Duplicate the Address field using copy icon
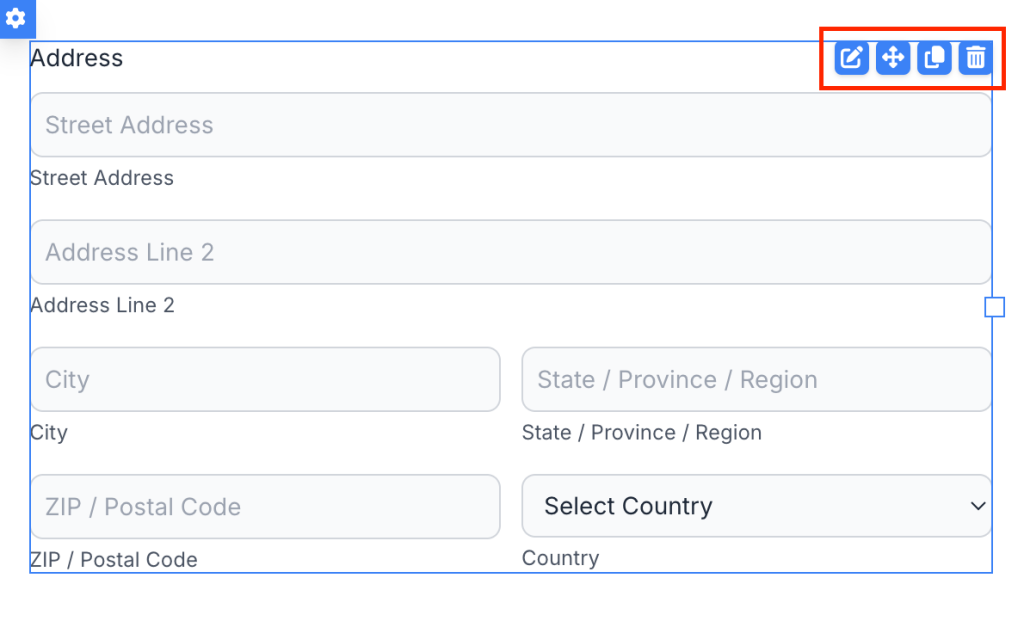1024x621 pixels. tap(934, 59)
